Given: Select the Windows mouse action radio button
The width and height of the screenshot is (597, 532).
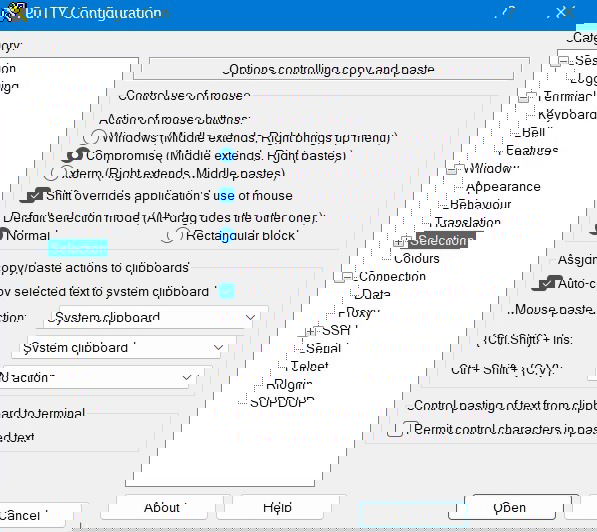Looking at the screenshot, I should coord(94,138).
